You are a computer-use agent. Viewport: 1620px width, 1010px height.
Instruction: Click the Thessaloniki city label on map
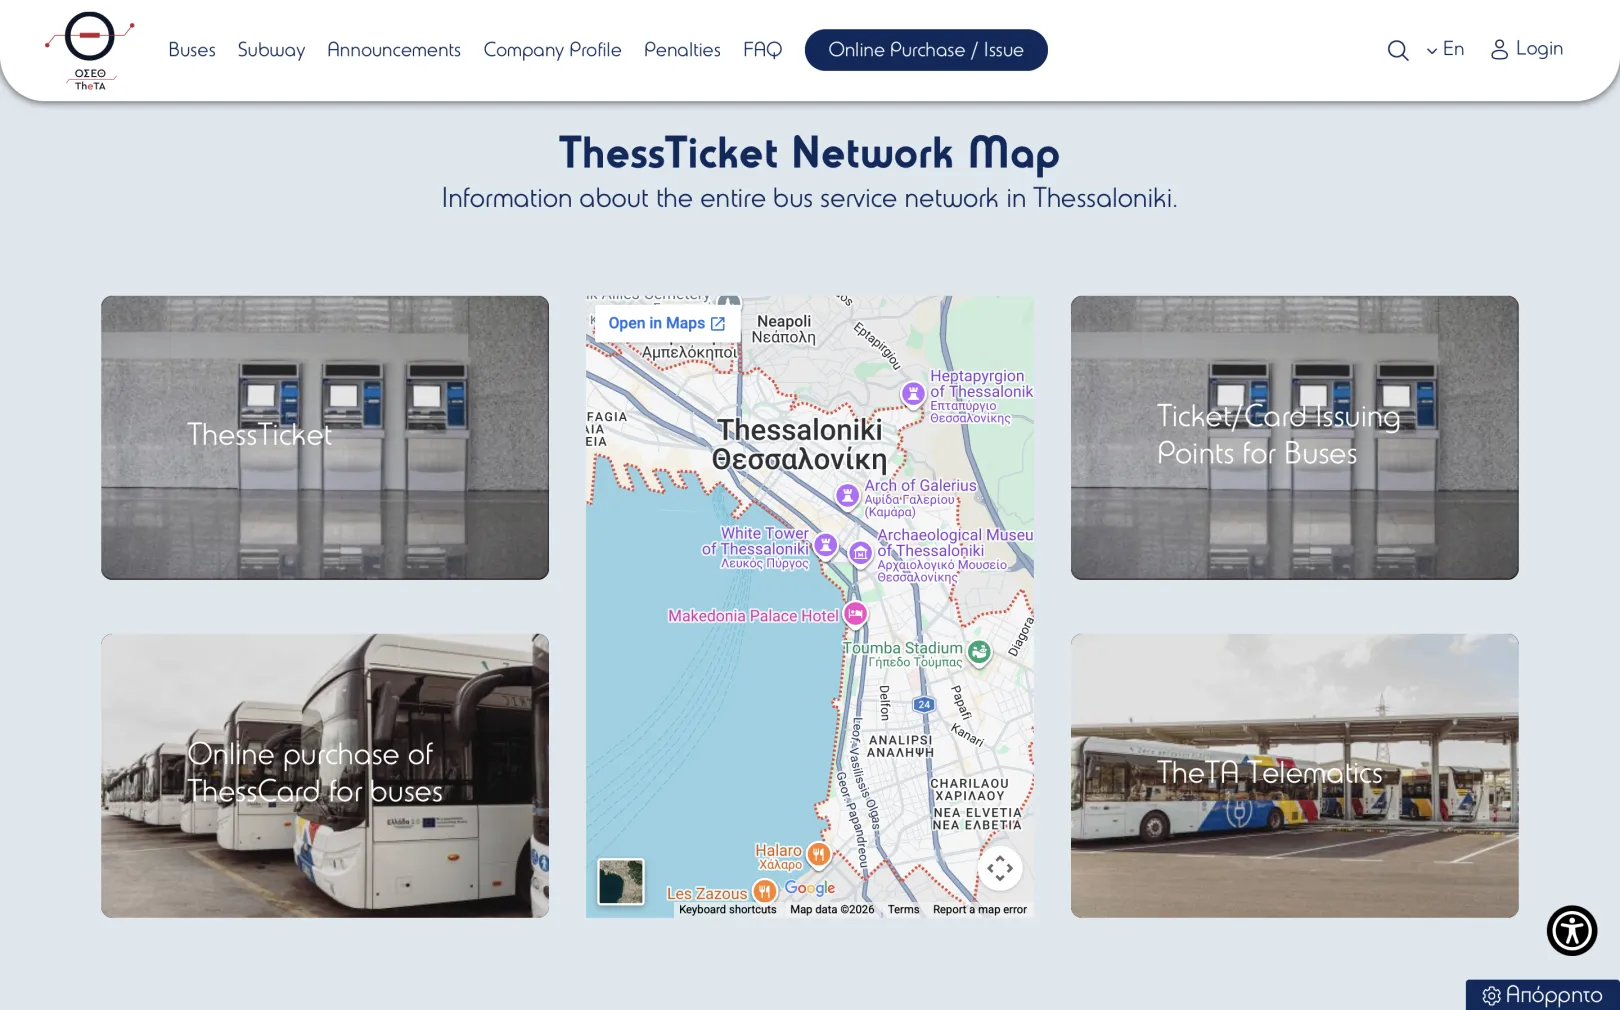(800, 444)
